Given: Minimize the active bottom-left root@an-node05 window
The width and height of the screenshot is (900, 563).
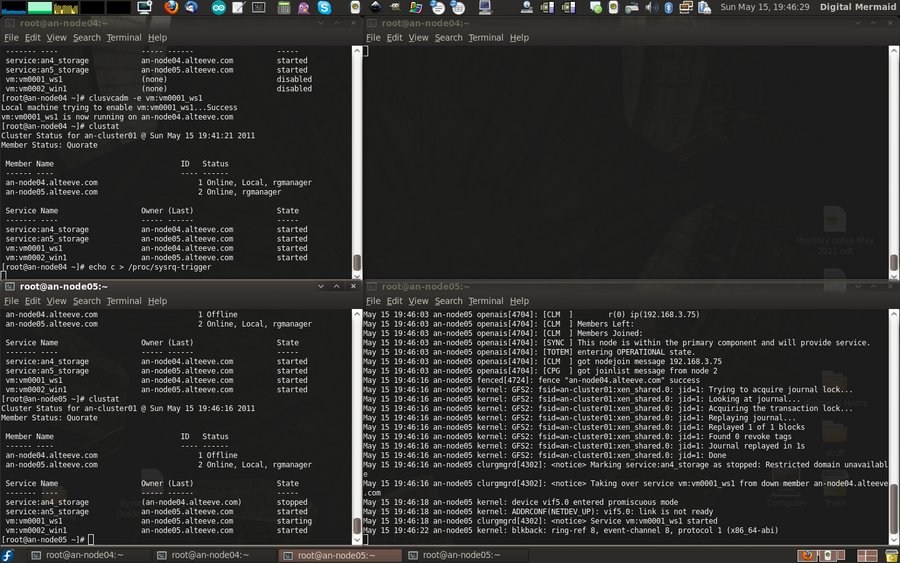Looking at the screenshot, I should point(321,286).
